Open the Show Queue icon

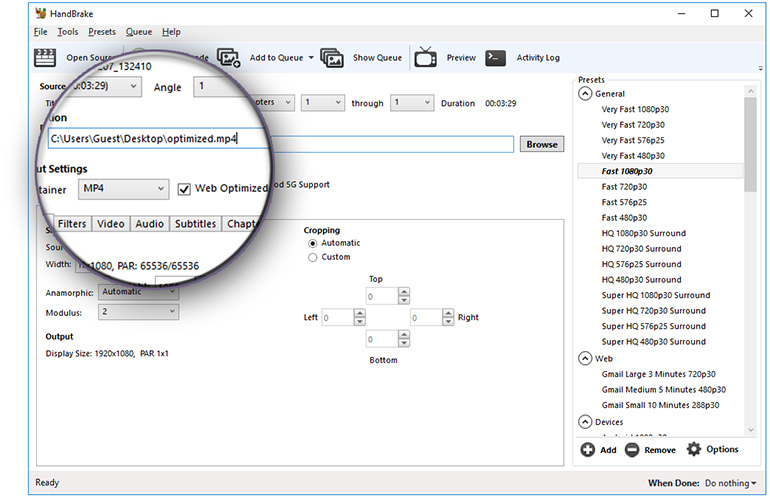pyautogui.click(x=332, y=57)
